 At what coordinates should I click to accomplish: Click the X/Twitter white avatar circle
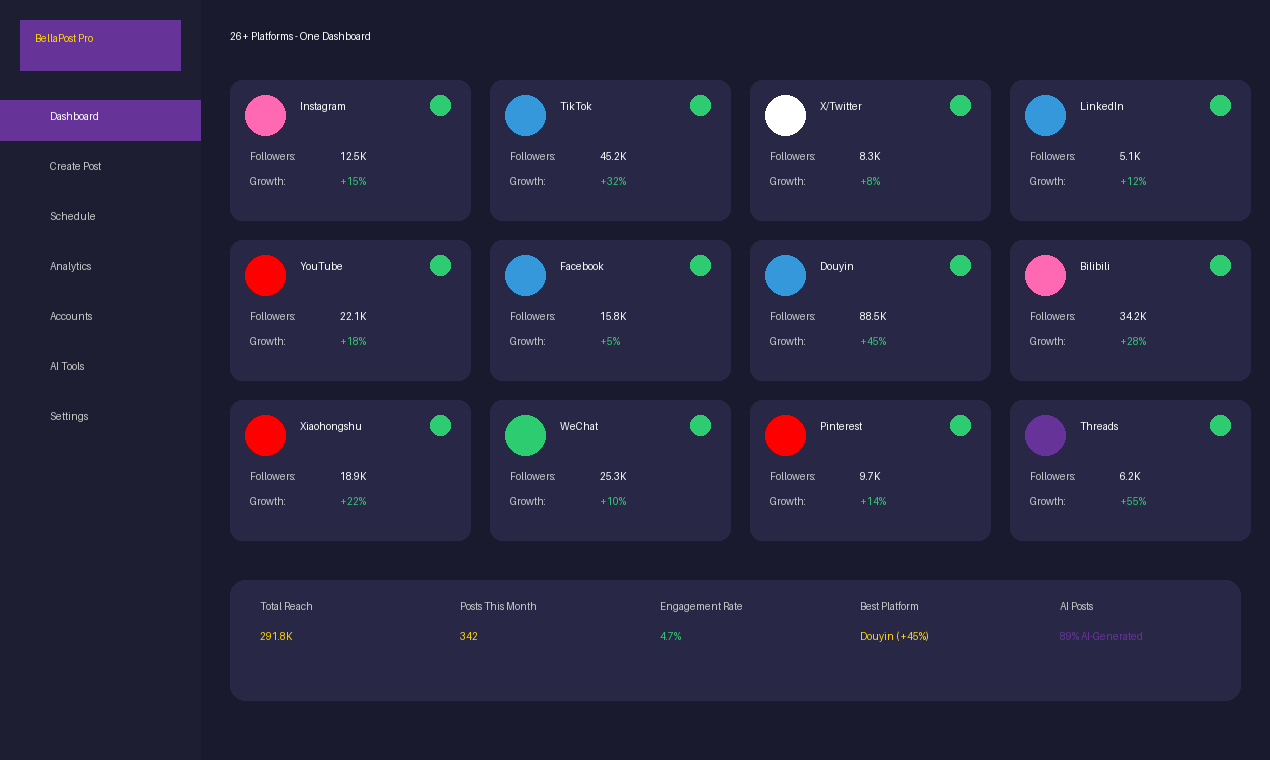(x=785, y=115)
